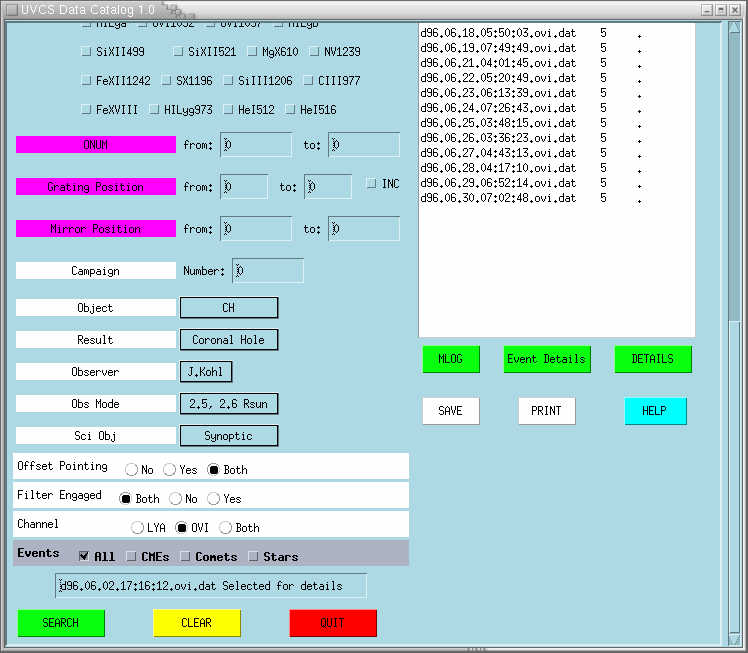This screenshot has height=653, width=748.
Task: Expand the Observer J.Kohl option menu
Action: pos(205,372)
